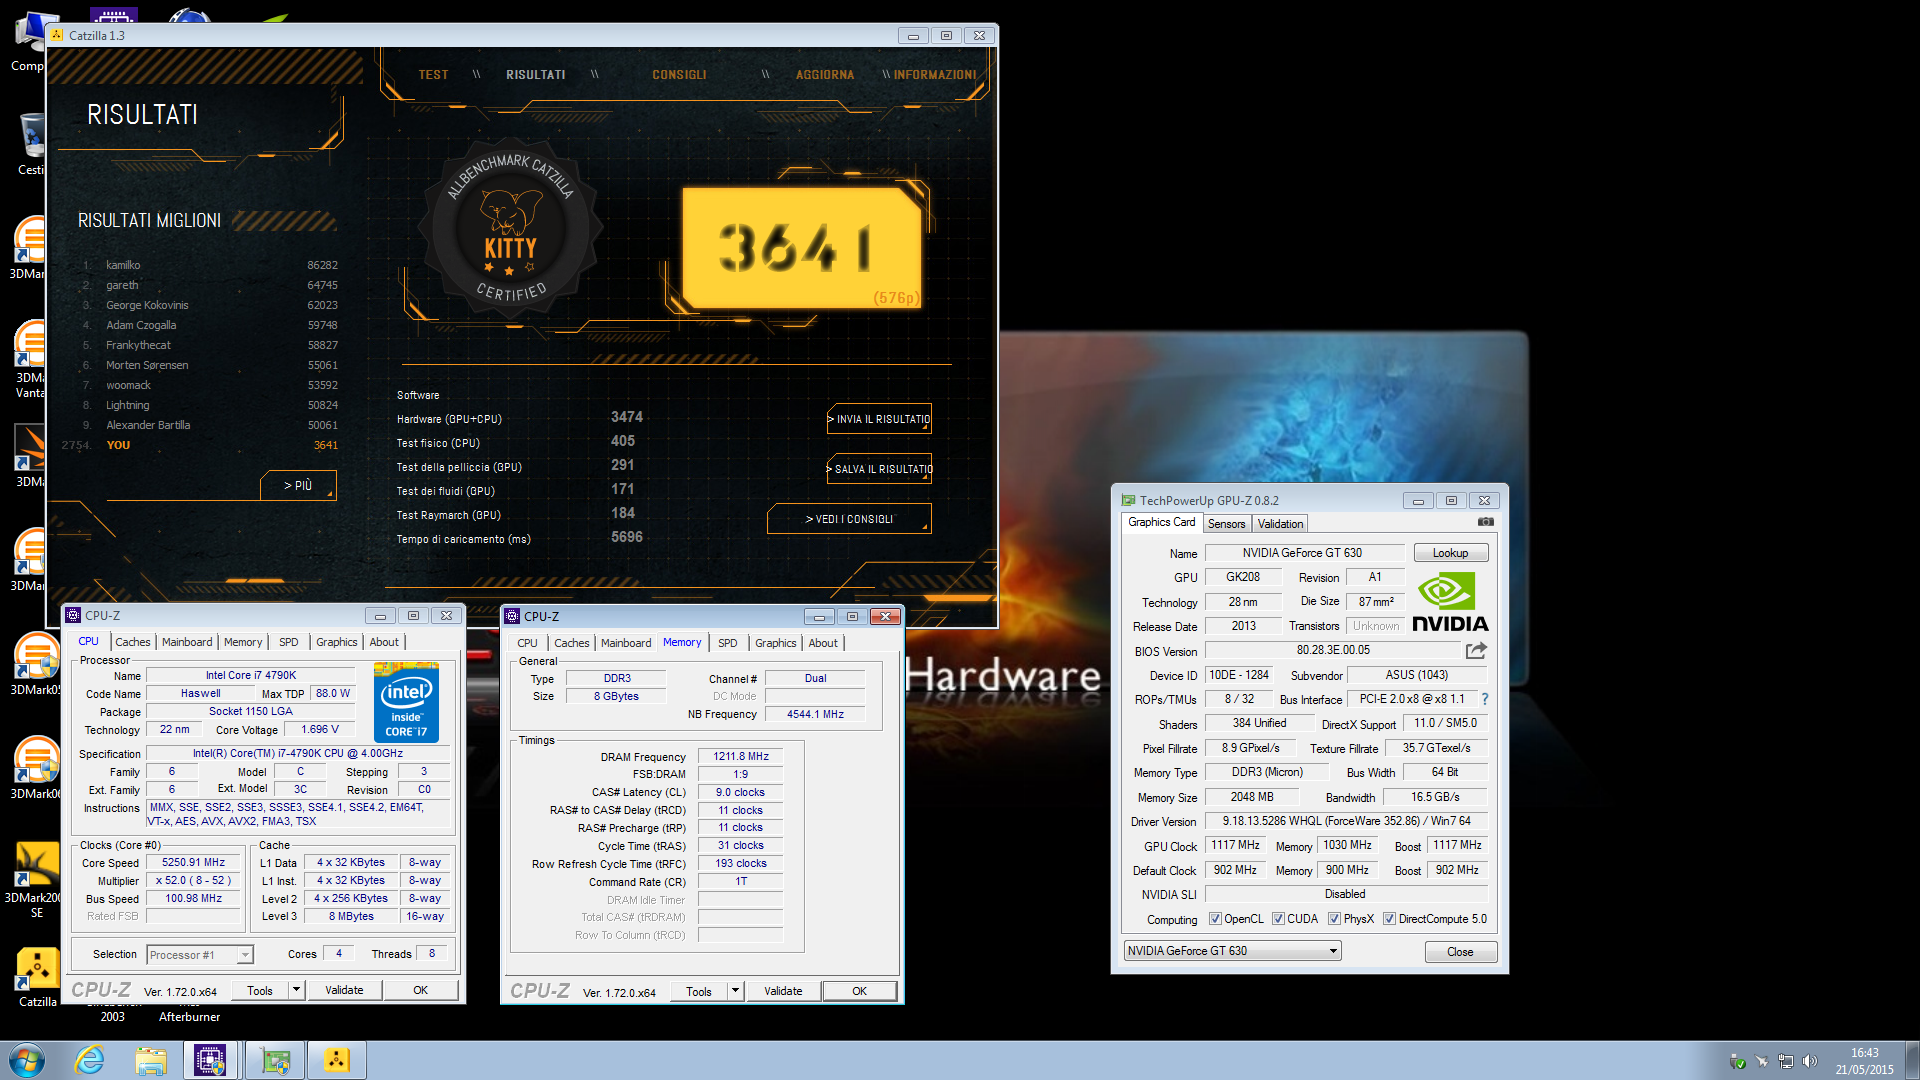The height and width of the screenshot is (1080, 1920).
Task: Click the PIÙ button under best results
Action: [x=298, y=485]
